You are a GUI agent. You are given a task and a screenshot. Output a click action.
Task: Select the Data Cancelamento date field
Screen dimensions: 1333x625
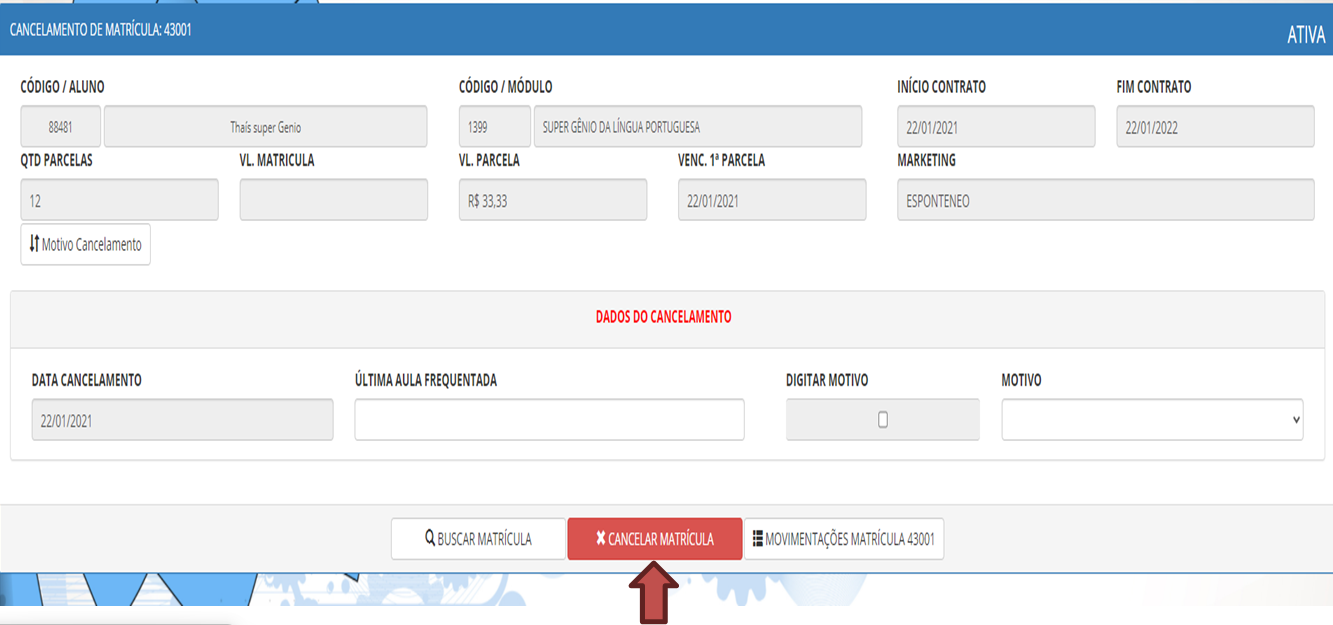[182, 421]
